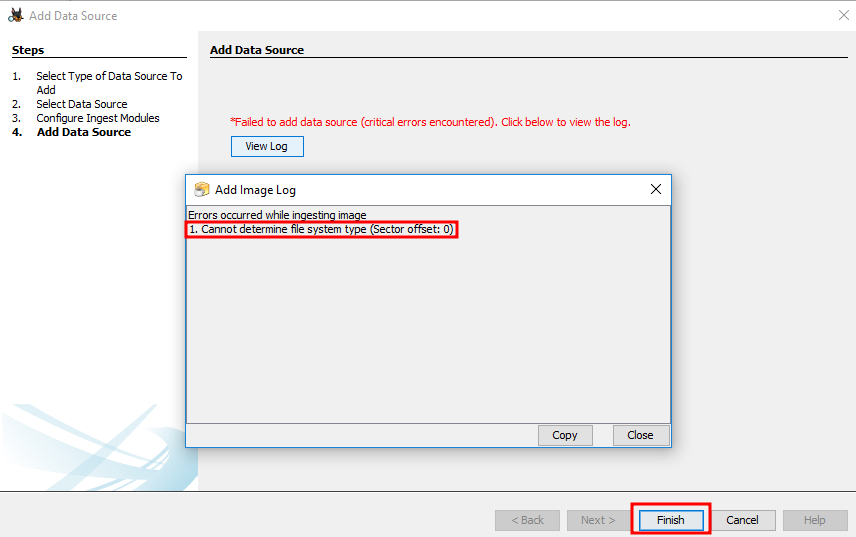Click the red failed to add data source message

click(430, 122)
